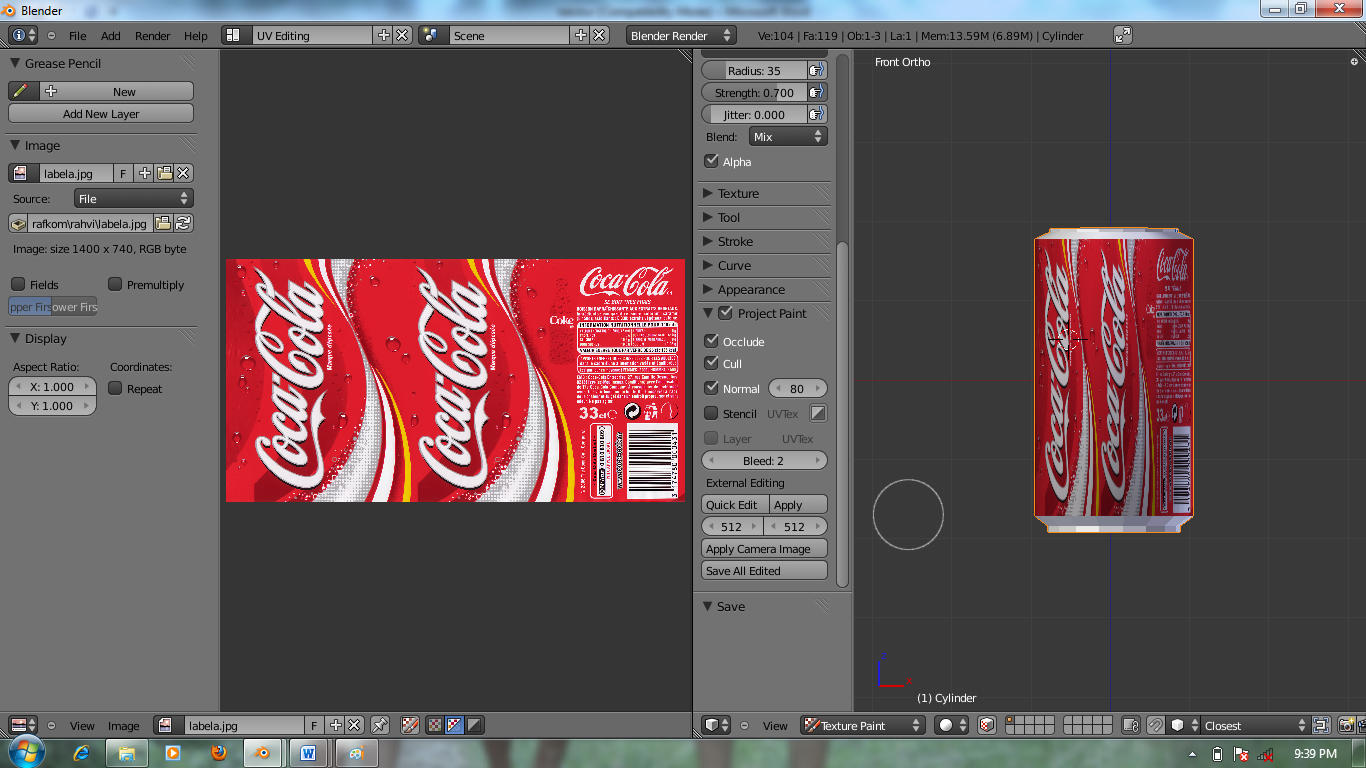The height and width of the screenshot is (768, 1366).
Task: Browse for the labela.jpg file path
Action: point(163,223)
